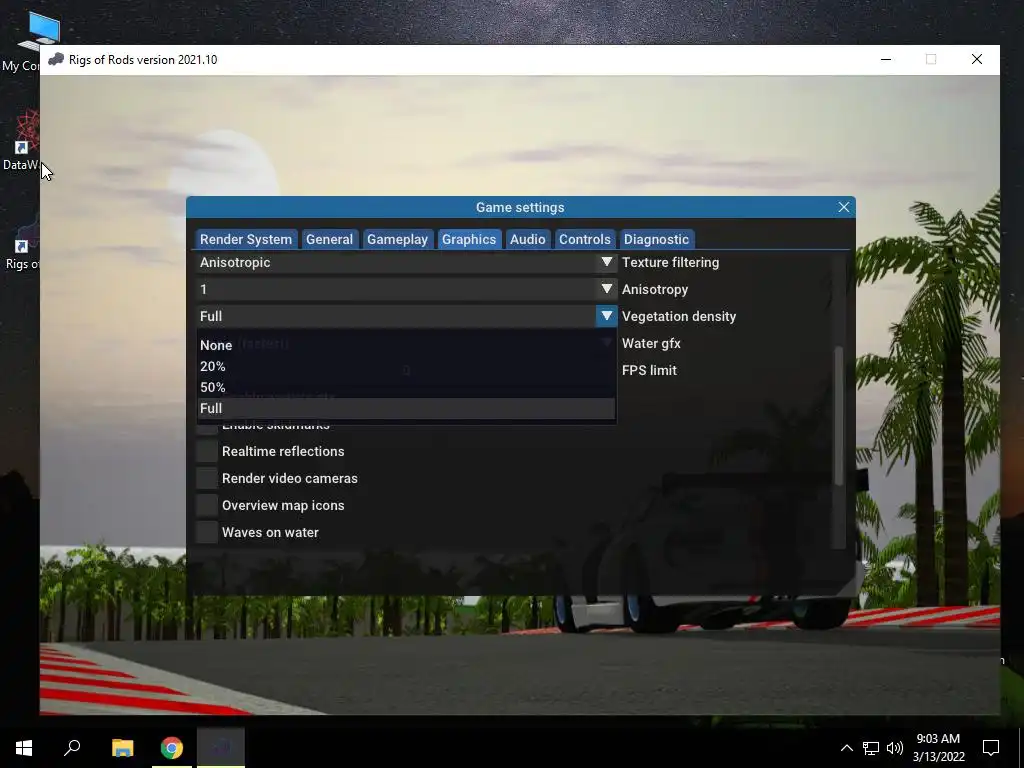Switch to the Gameplay tab
Screen dimensions: 1024x768
[397, 239]
